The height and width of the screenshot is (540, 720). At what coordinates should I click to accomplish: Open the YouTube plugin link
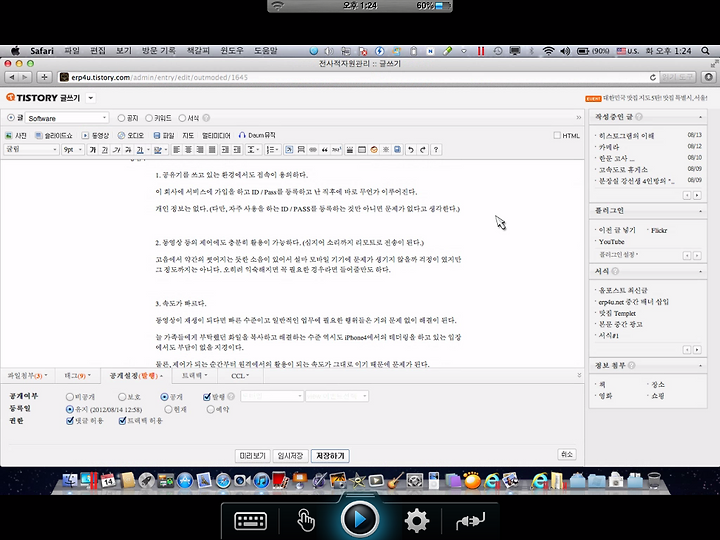pyautogui.click(x=611, y=242)
